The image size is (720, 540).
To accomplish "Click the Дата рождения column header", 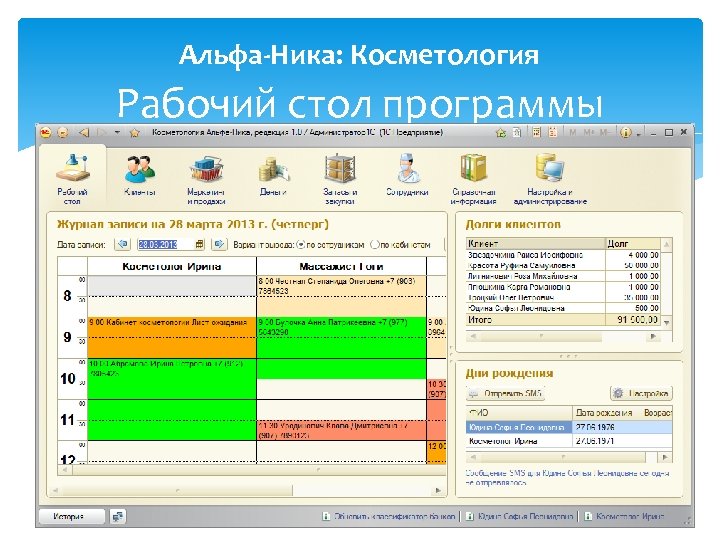I will coord(604,412).
